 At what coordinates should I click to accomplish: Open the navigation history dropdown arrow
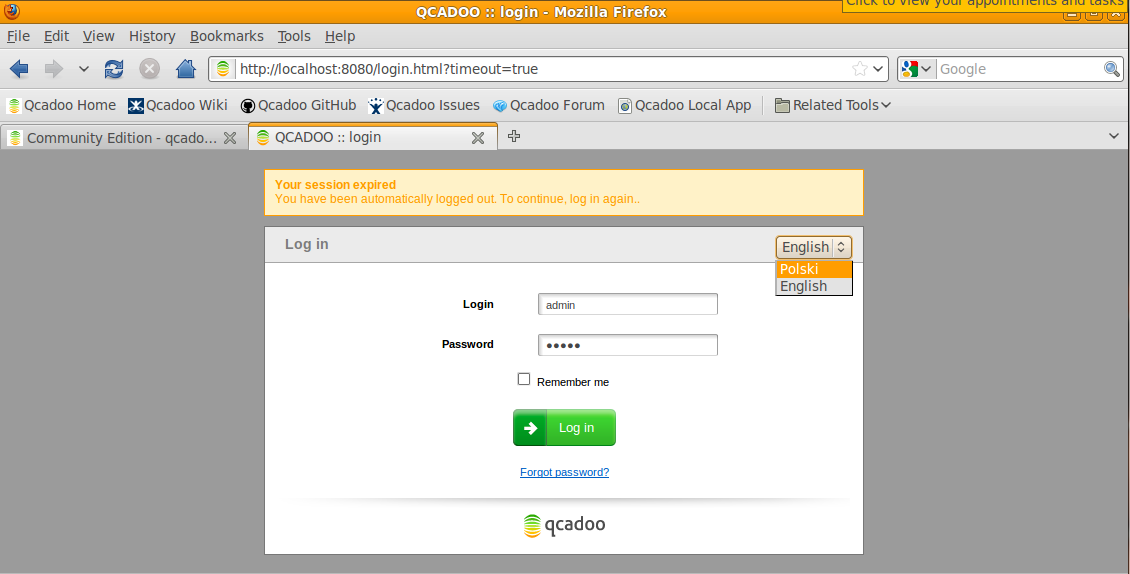[84, 69]
